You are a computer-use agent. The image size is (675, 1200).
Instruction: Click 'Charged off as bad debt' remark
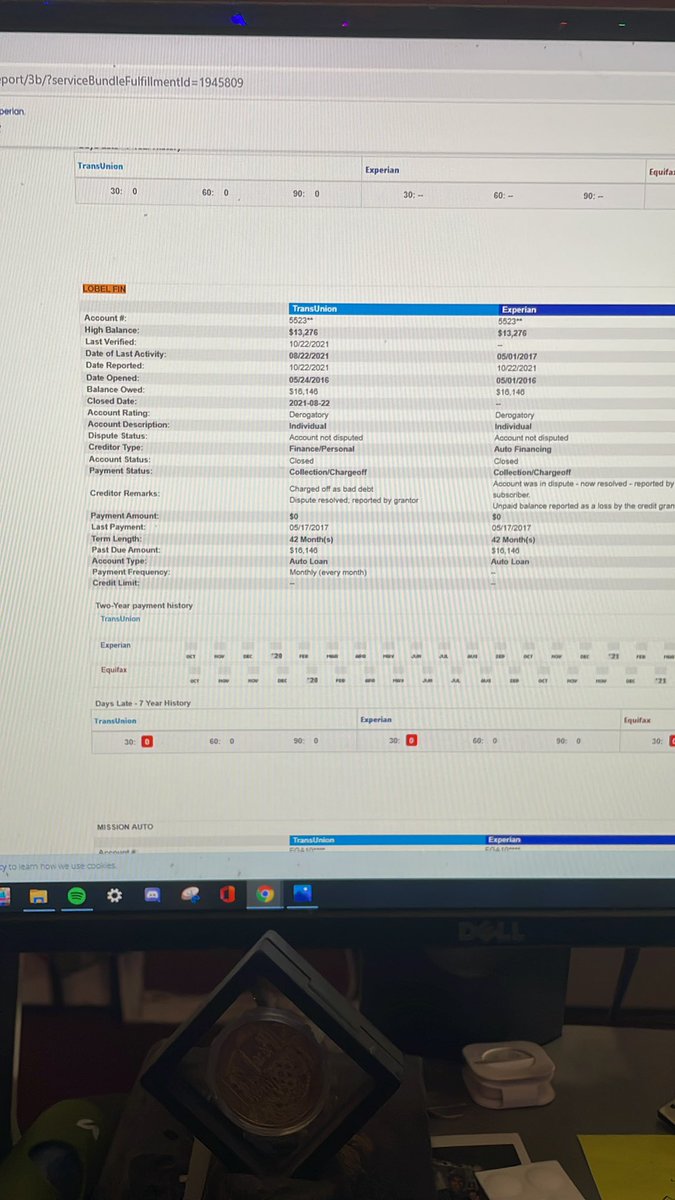click(x=331, y=489)
